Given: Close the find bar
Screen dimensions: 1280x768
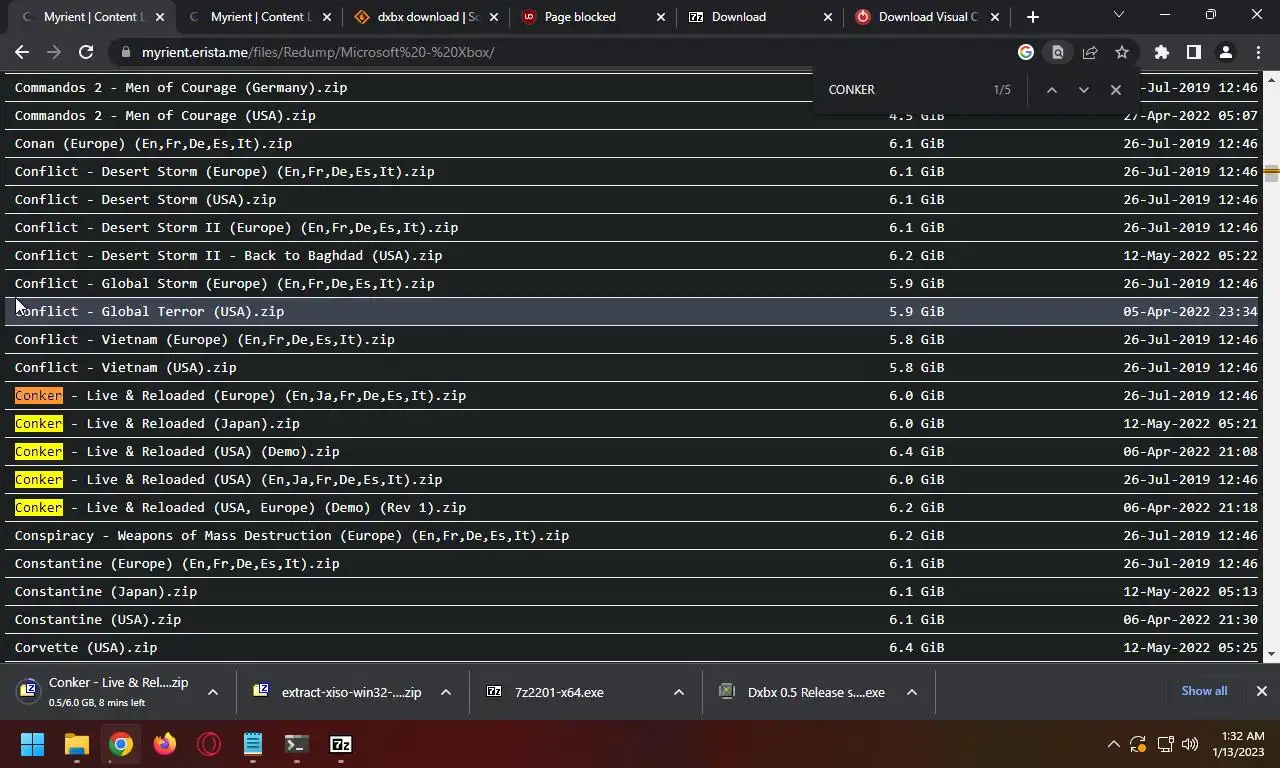Looking at the screenshot, I should (1115, 90).
